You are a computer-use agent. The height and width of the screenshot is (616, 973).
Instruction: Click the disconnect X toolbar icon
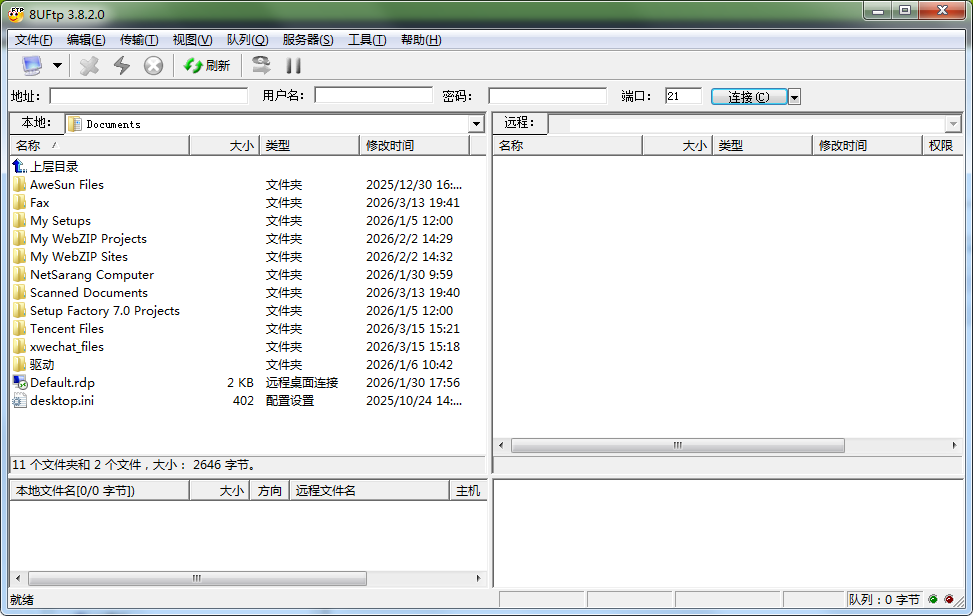[90, 66]
